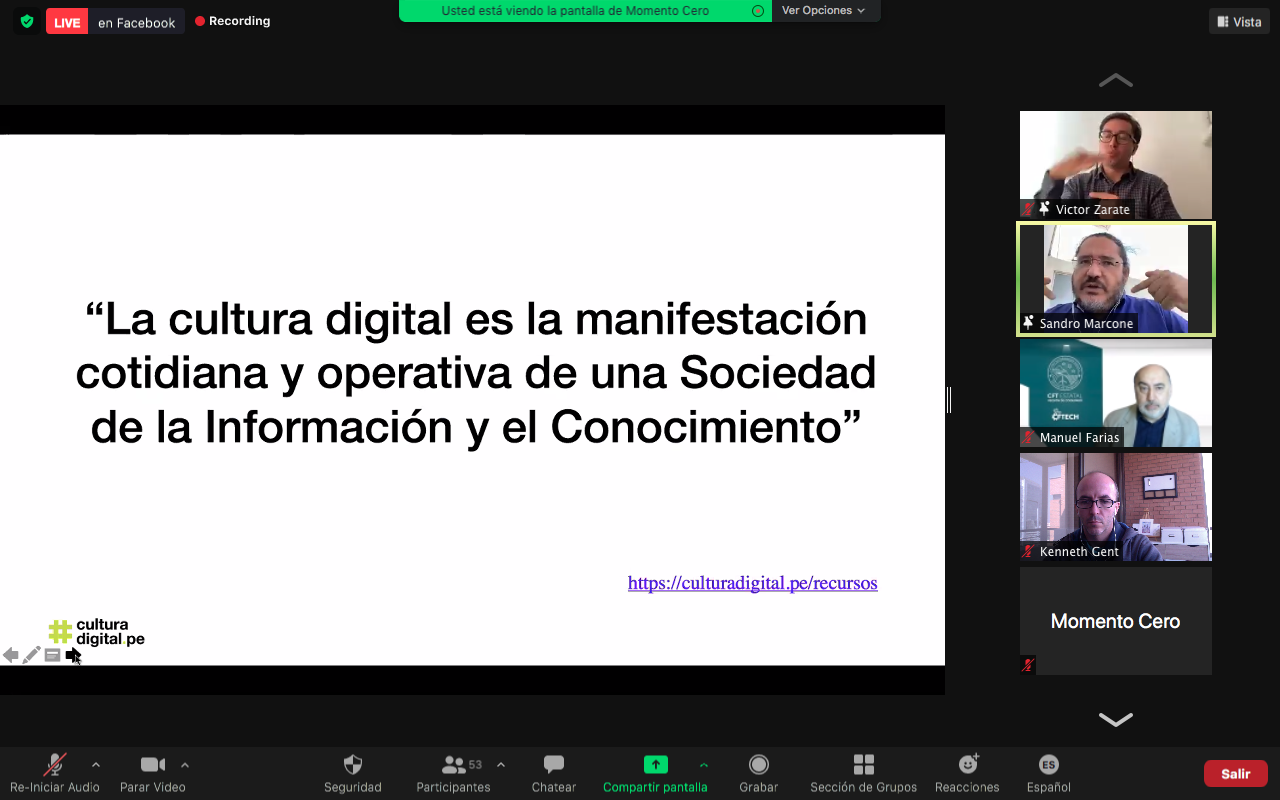Click the Grabar record icon
Viewport: 1280px width, 800px height.
pos(758,766)
